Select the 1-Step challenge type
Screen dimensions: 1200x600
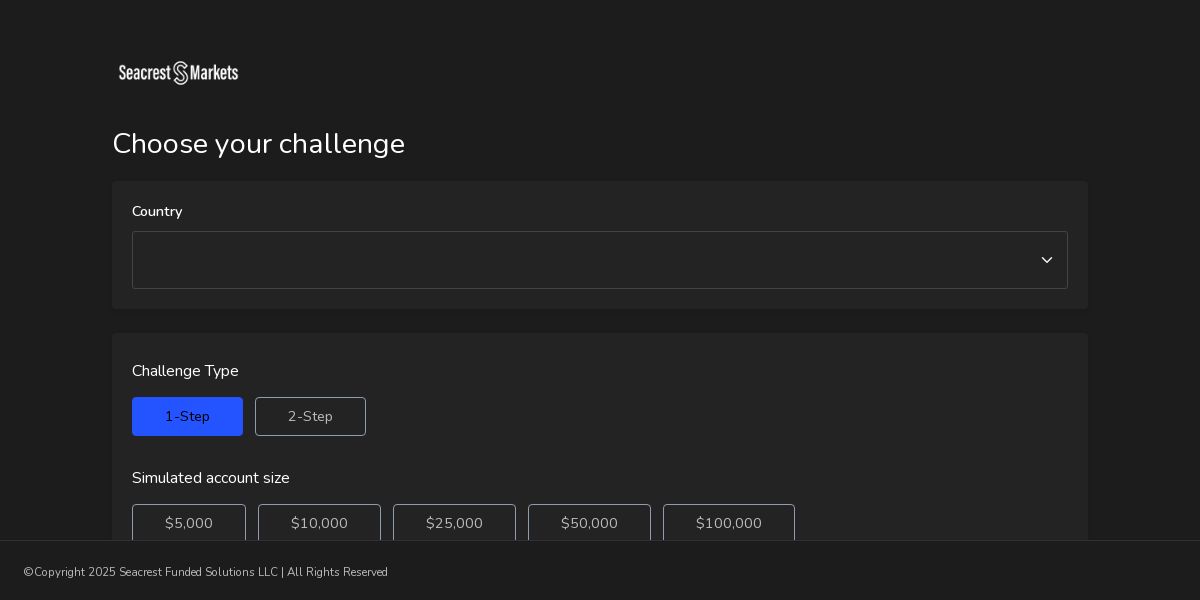(x=187, y=416)
